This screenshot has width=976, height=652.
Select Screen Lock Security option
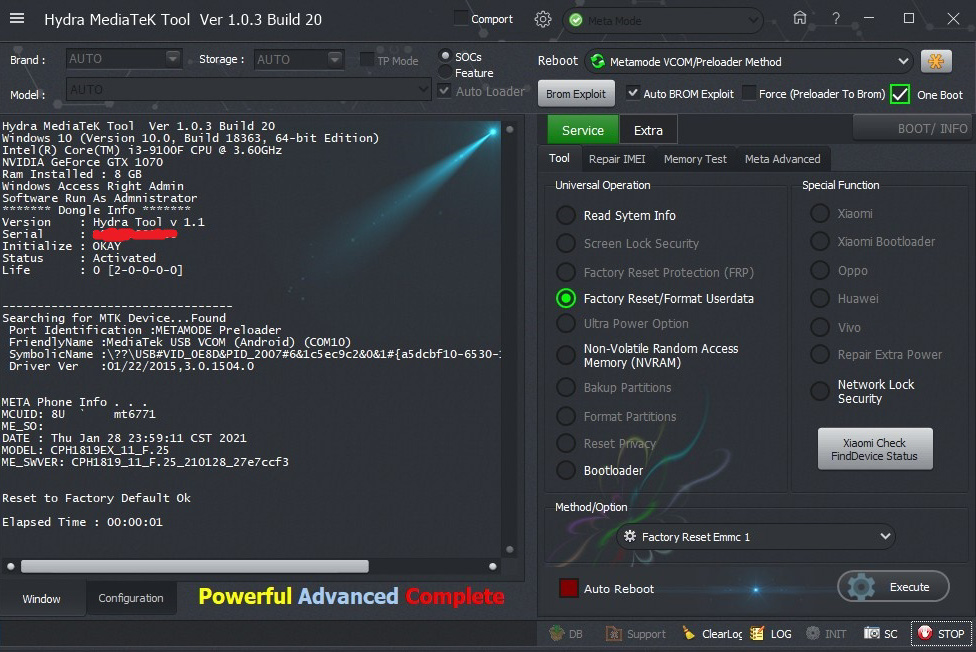[x=566, y=243]
